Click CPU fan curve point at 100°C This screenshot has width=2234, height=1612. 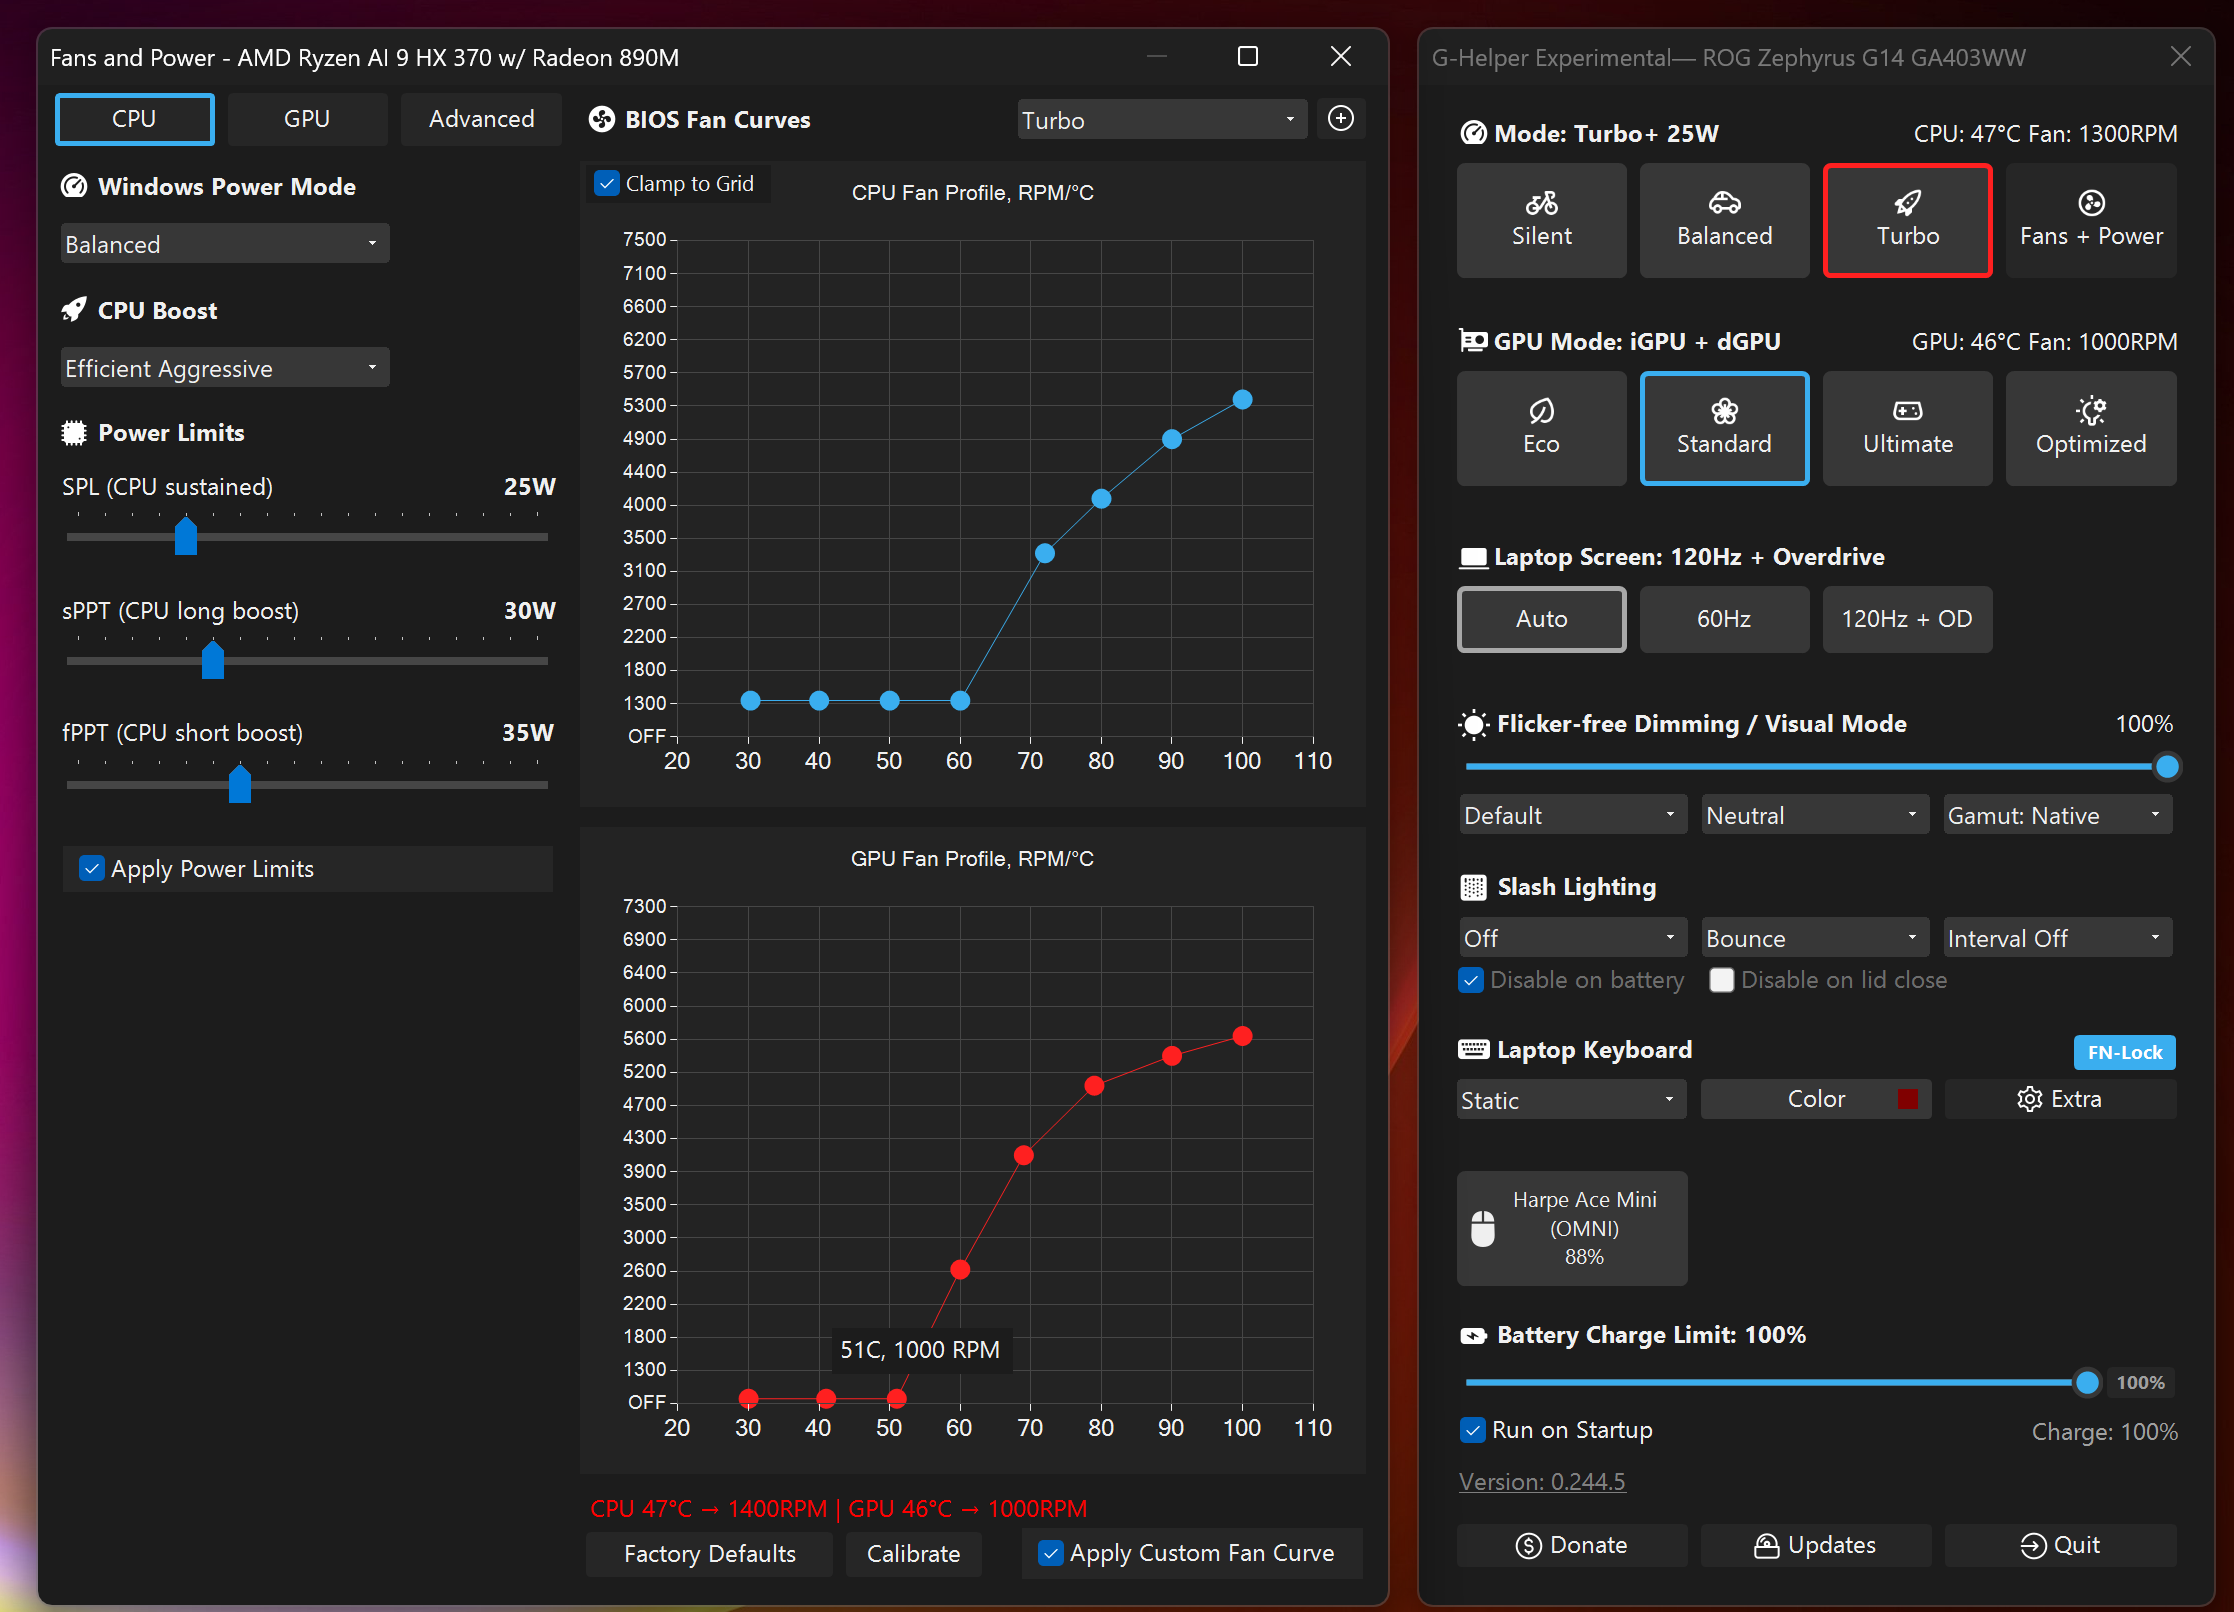tap(1242, 400)
